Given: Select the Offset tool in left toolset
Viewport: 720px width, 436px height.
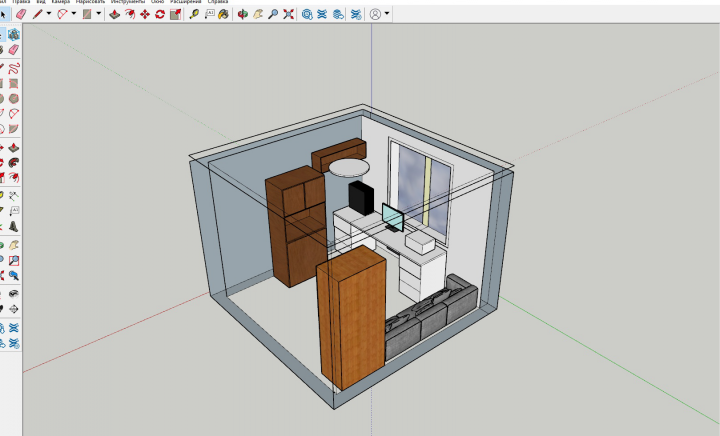Looking at the screenshot, I should click(x=14, y=178).
